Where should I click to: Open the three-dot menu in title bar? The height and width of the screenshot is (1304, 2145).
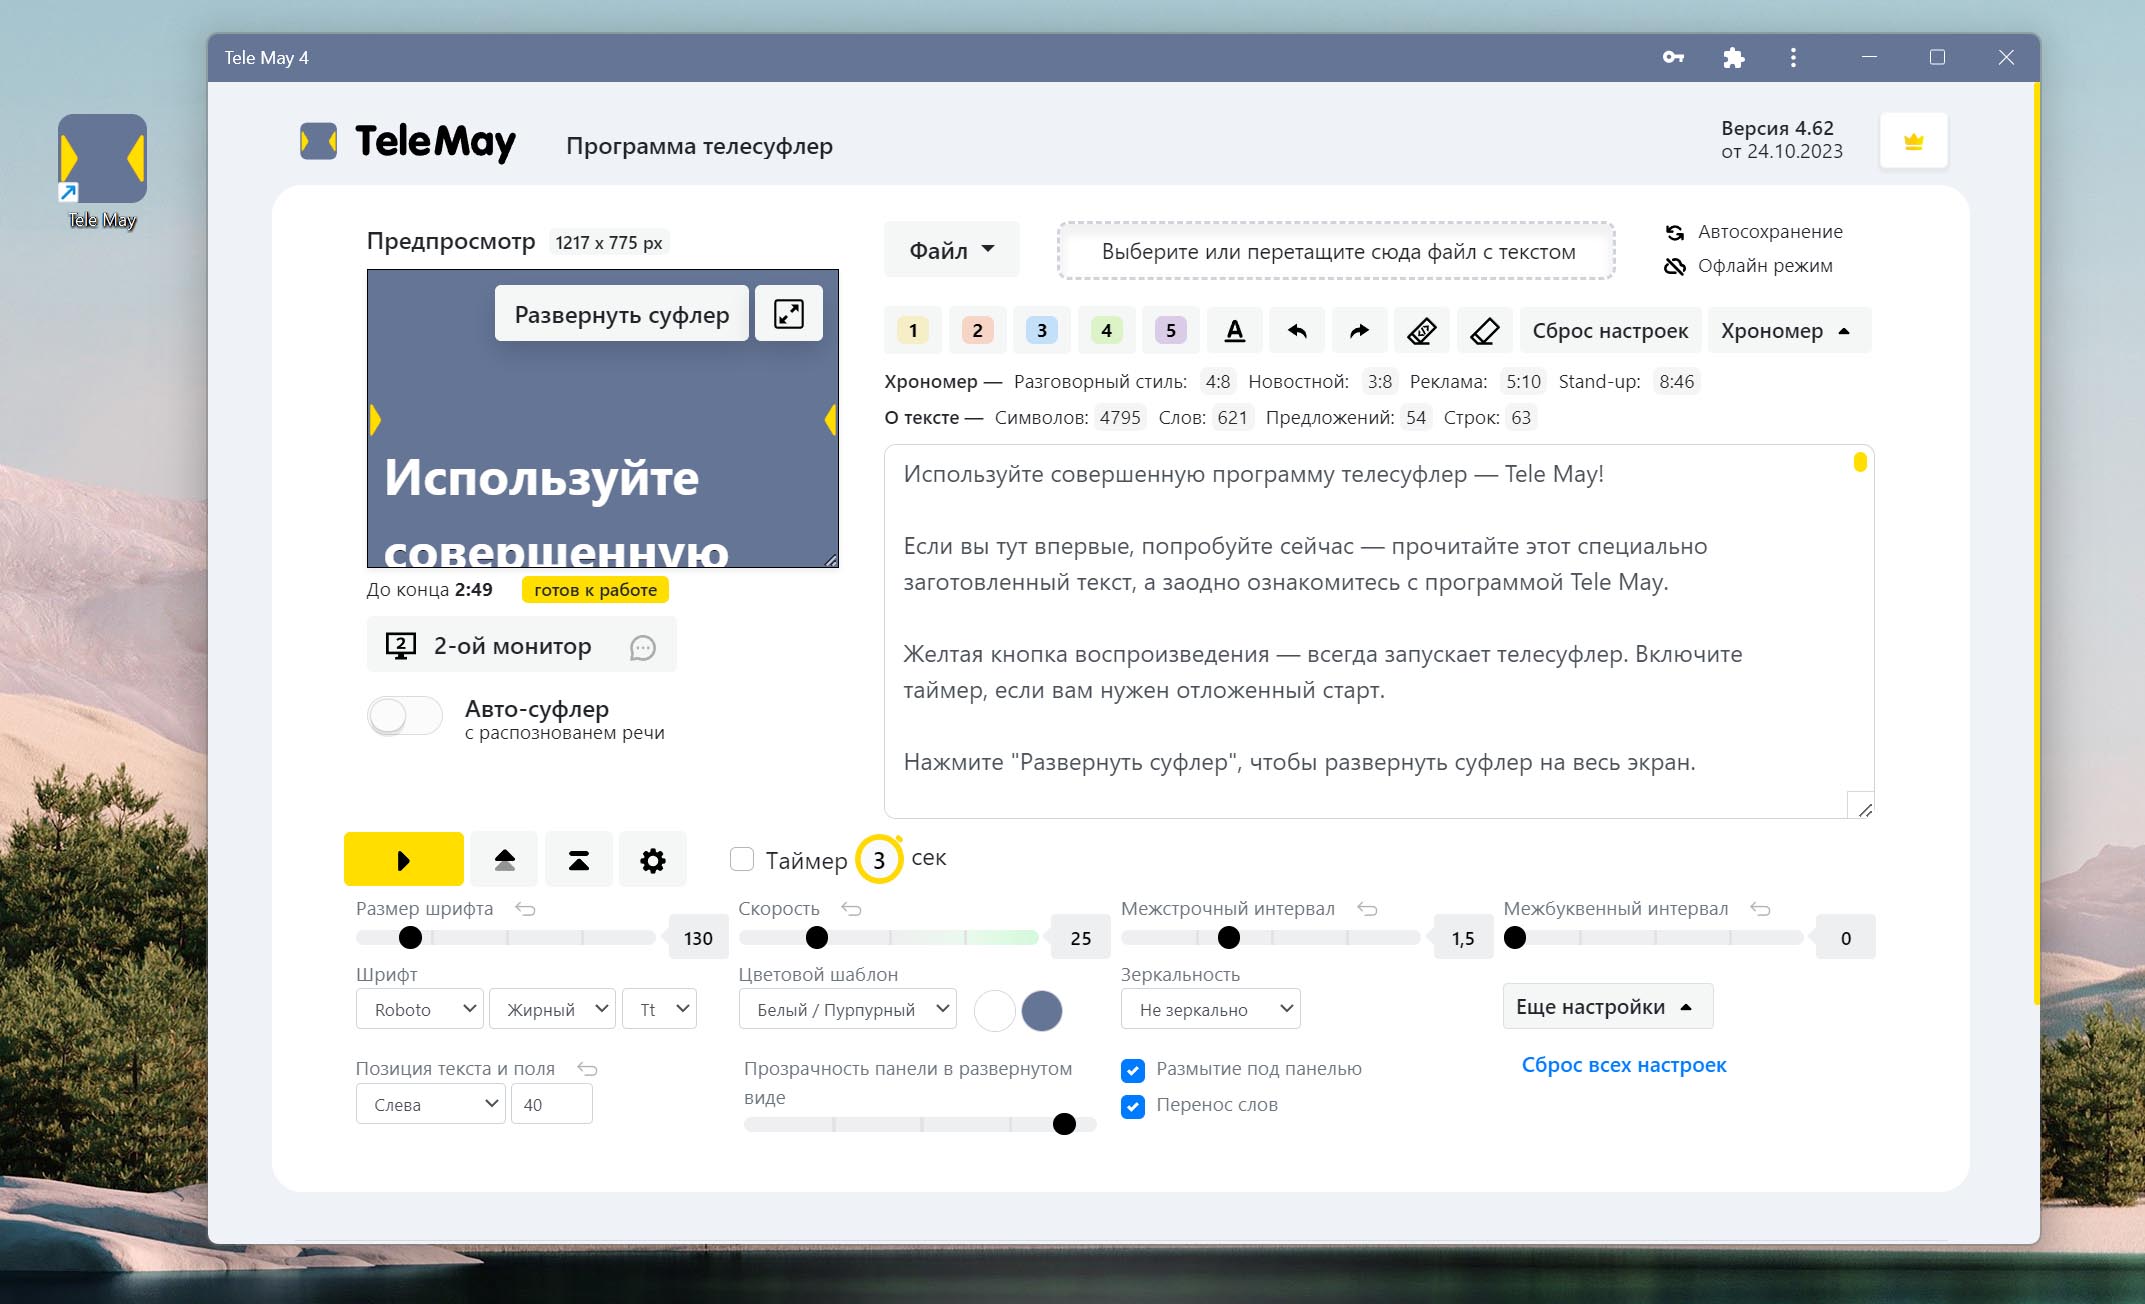[x=1793, y=57]
